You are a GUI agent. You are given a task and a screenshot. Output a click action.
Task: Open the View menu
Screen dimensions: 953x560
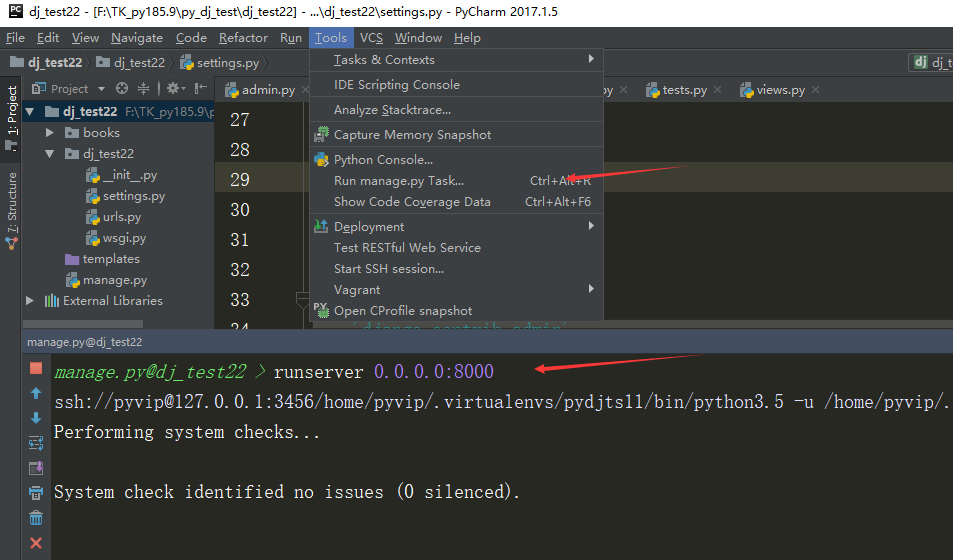point(85,38)
